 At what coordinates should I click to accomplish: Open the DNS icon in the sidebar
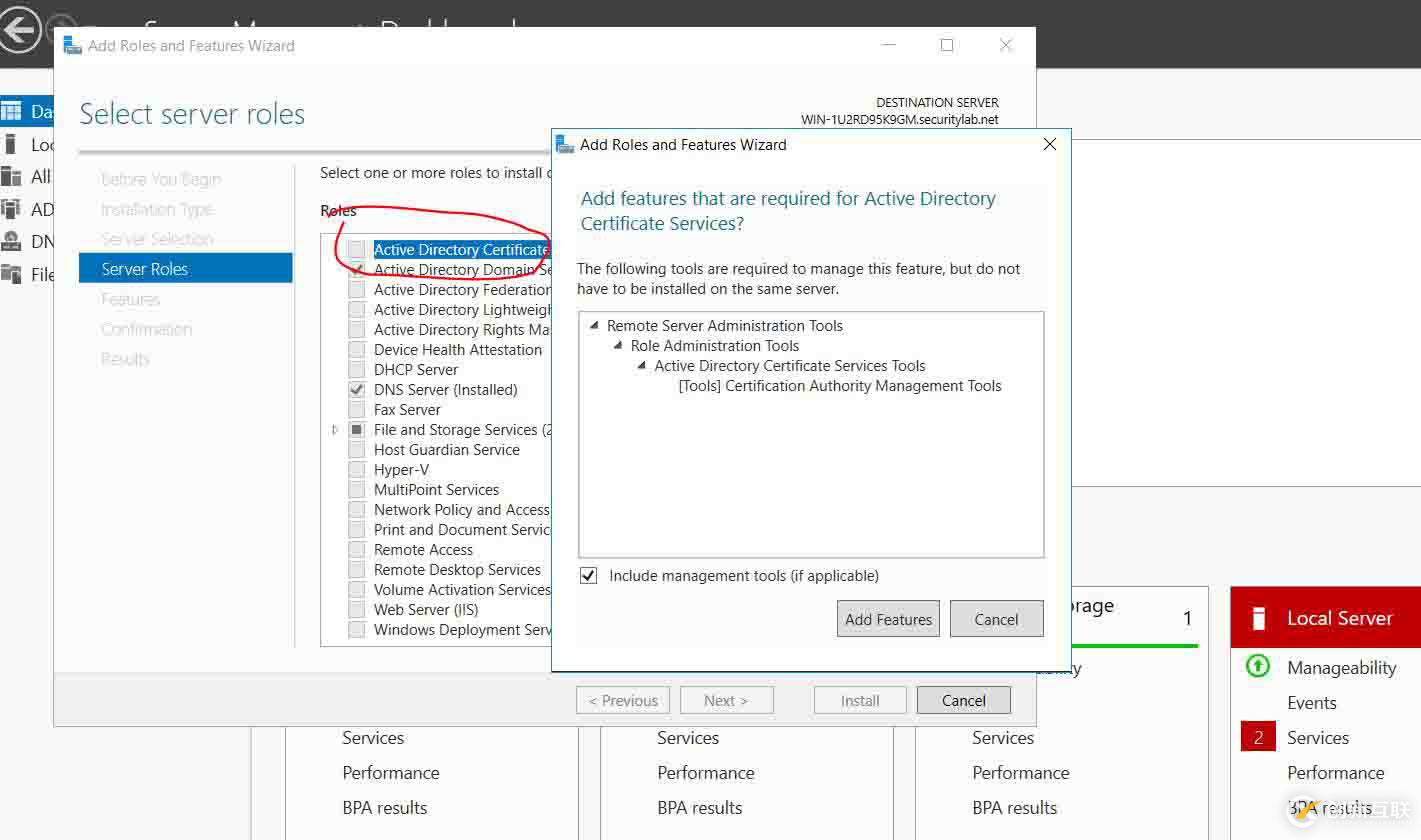pos(11,241)
